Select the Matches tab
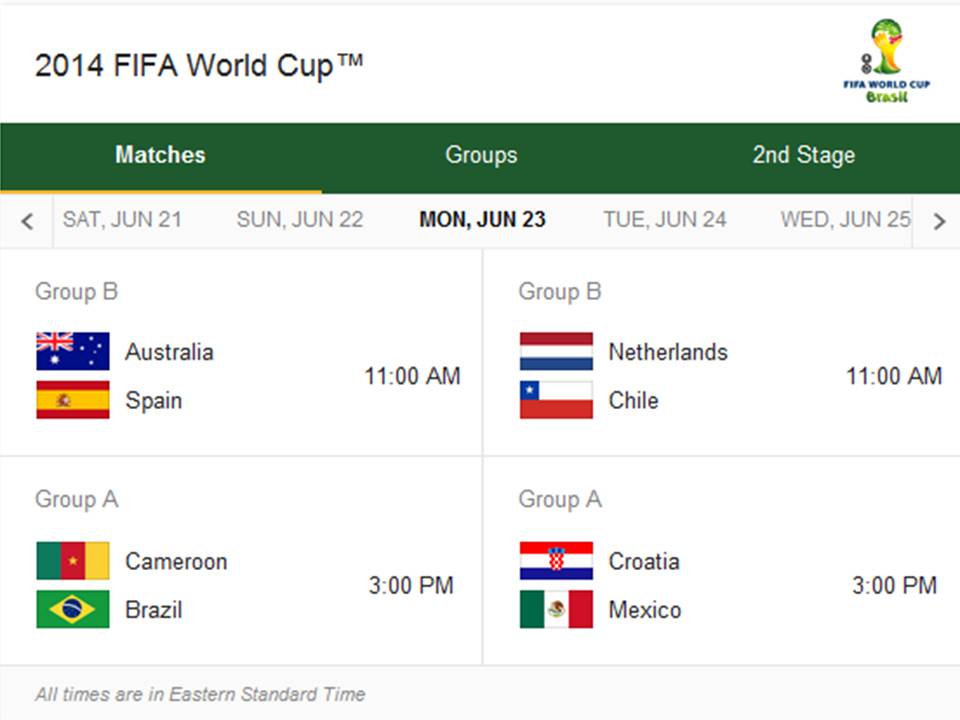 click(160, 155)
